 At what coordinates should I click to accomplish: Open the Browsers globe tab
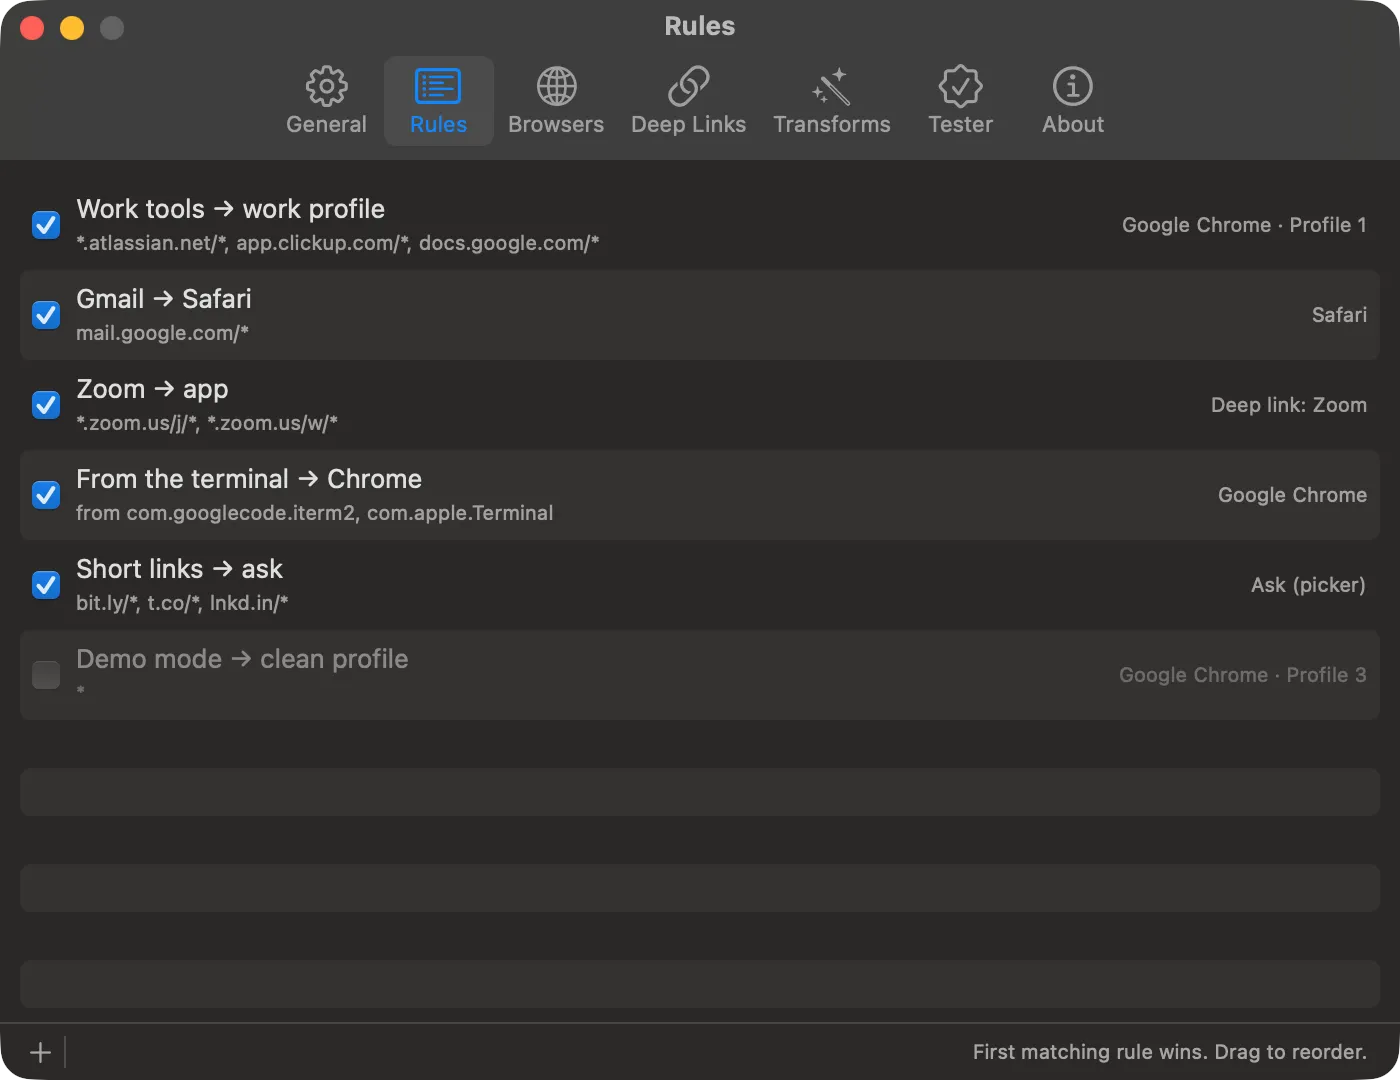(x=556, y=101)
